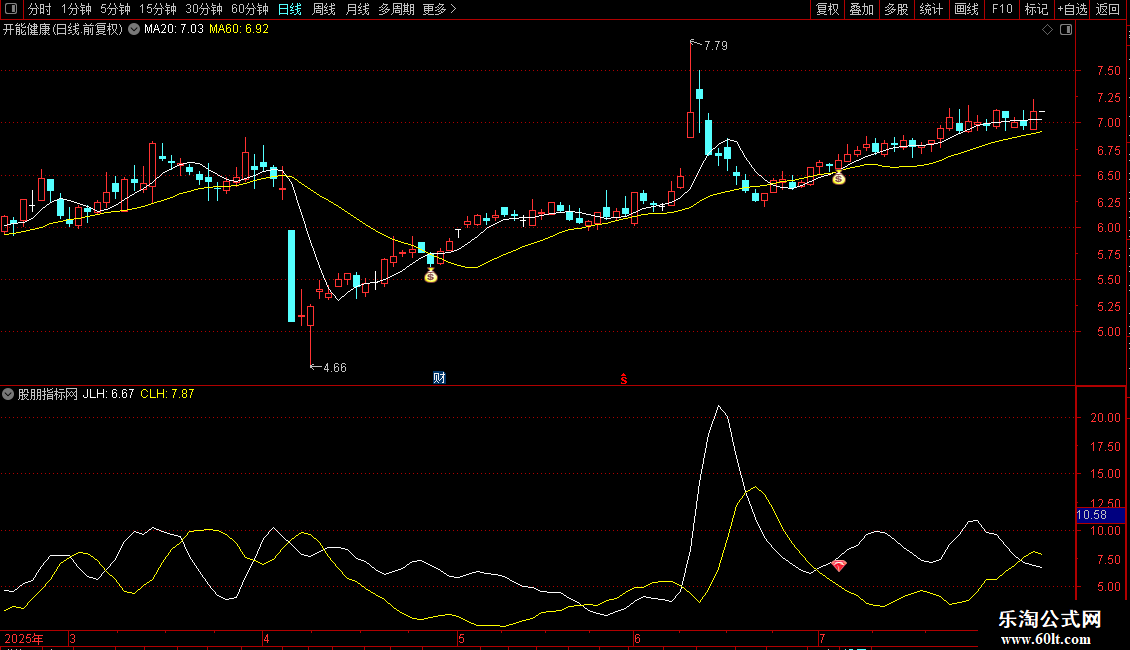Click the money bag marker on July candles
This screenshot has height=650, width=1130.
[839, 177]
